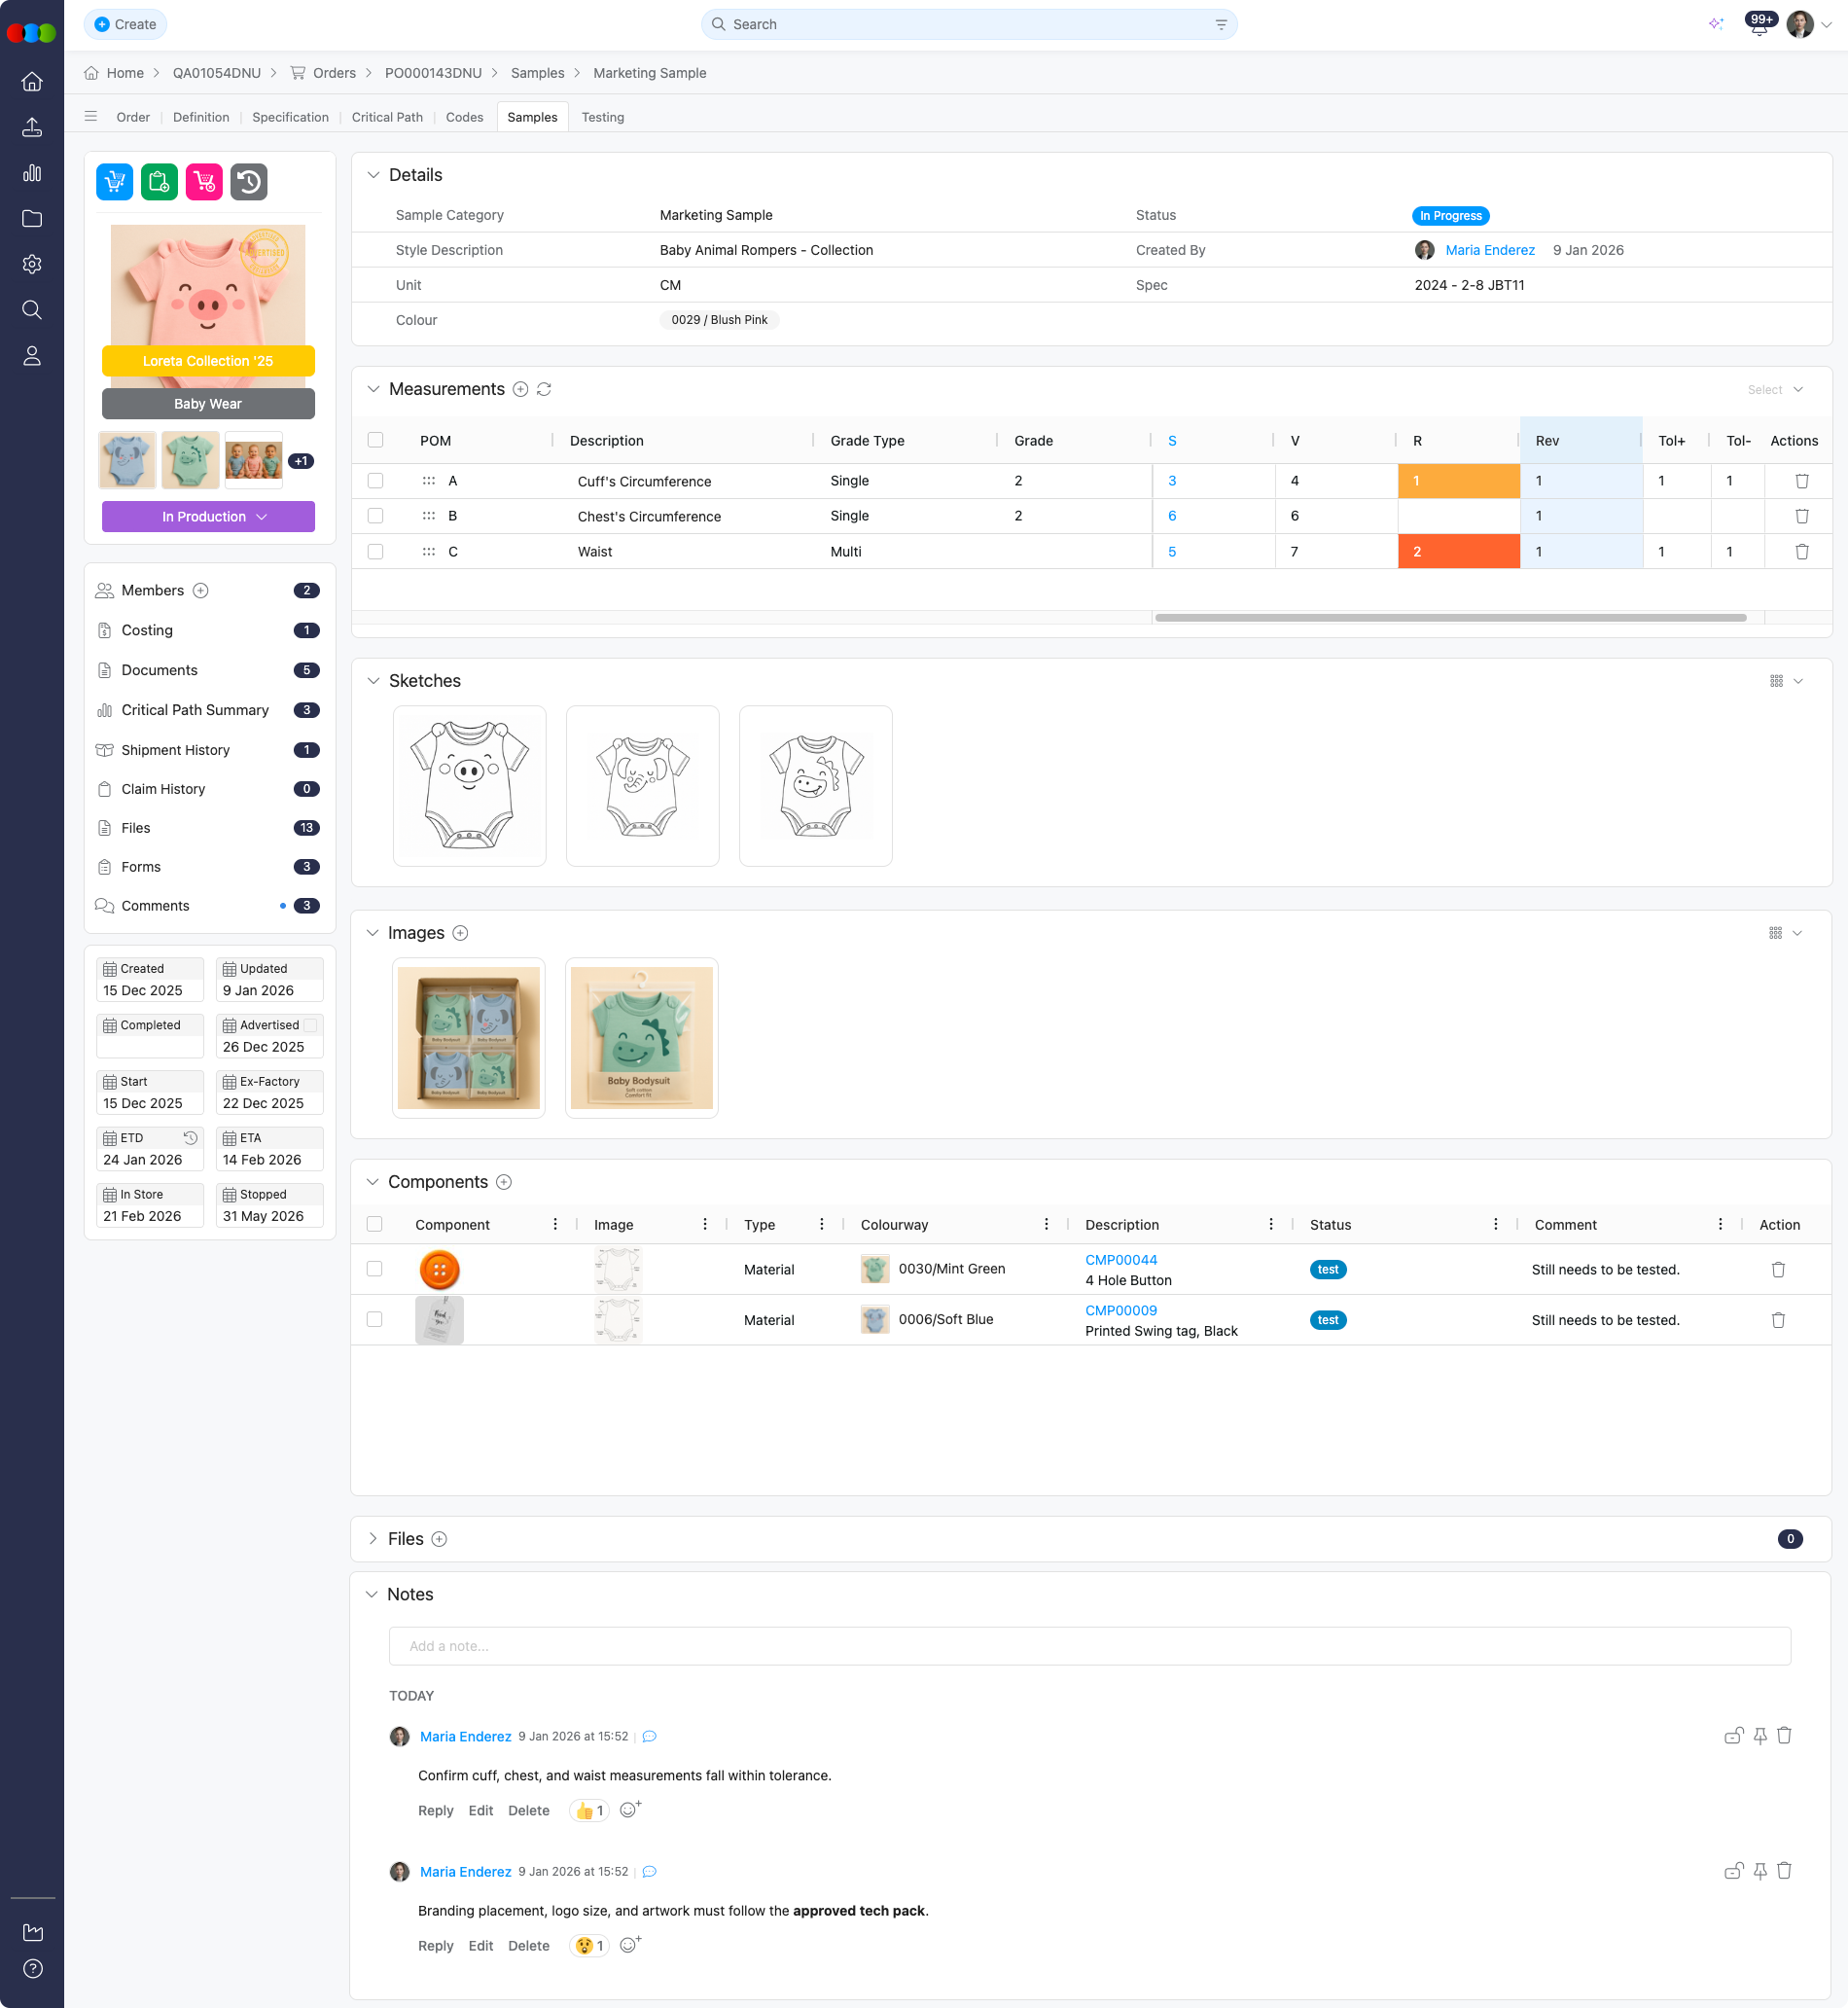This screenshot has width=1848, height=2008.
Task: Open the blue shopping cart action
Action: click(113, 182)
